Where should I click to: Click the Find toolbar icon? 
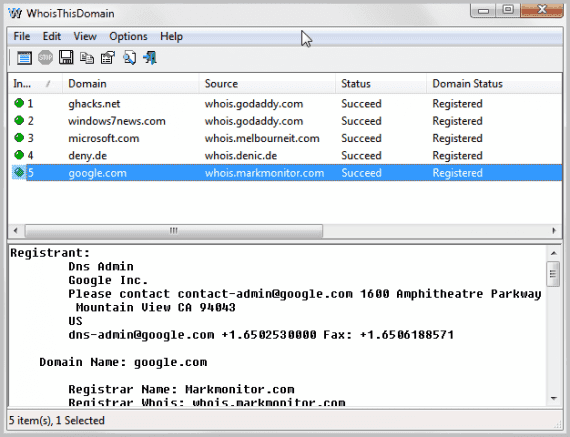(x=129, y=58)
